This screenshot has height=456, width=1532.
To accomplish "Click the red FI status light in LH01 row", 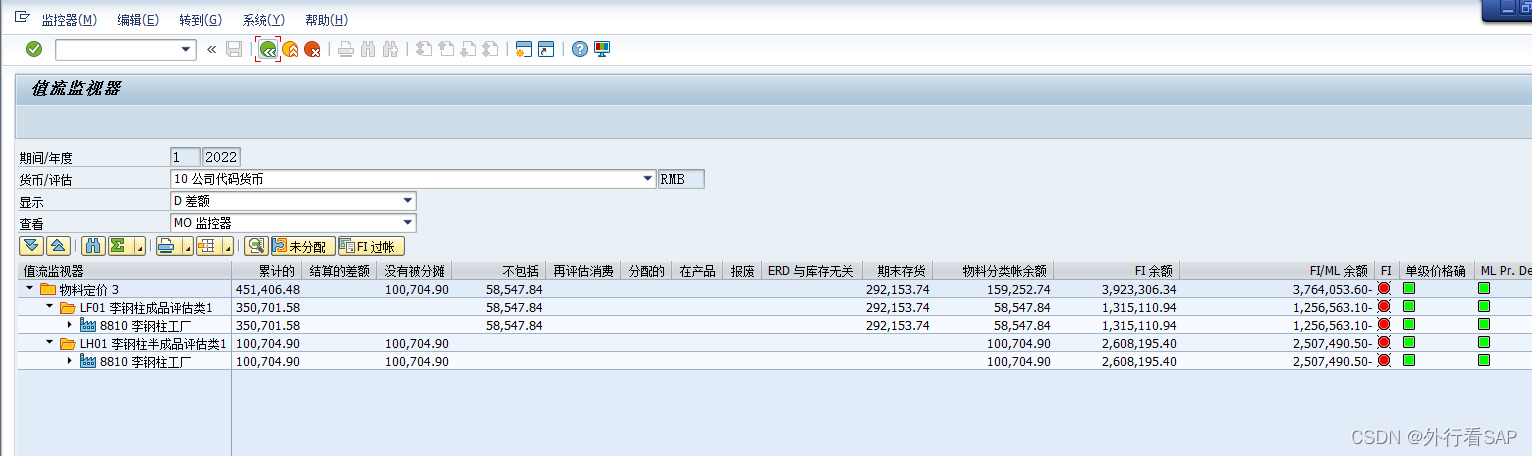I will [x=1385, y=342].
